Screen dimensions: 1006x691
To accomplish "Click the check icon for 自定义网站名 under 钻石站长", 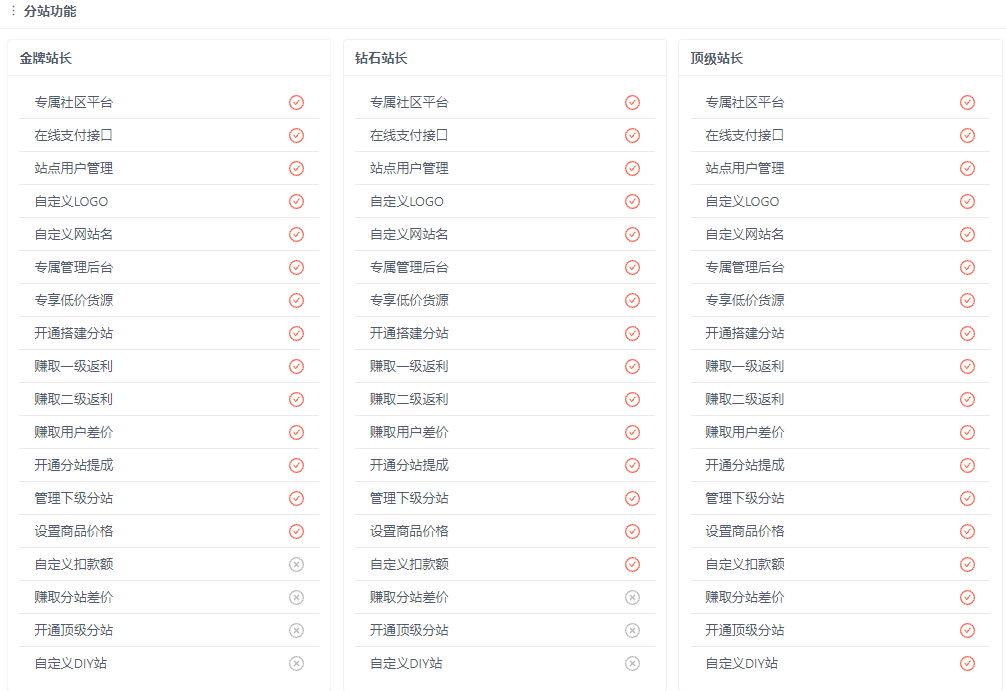I will click(633, 235).
